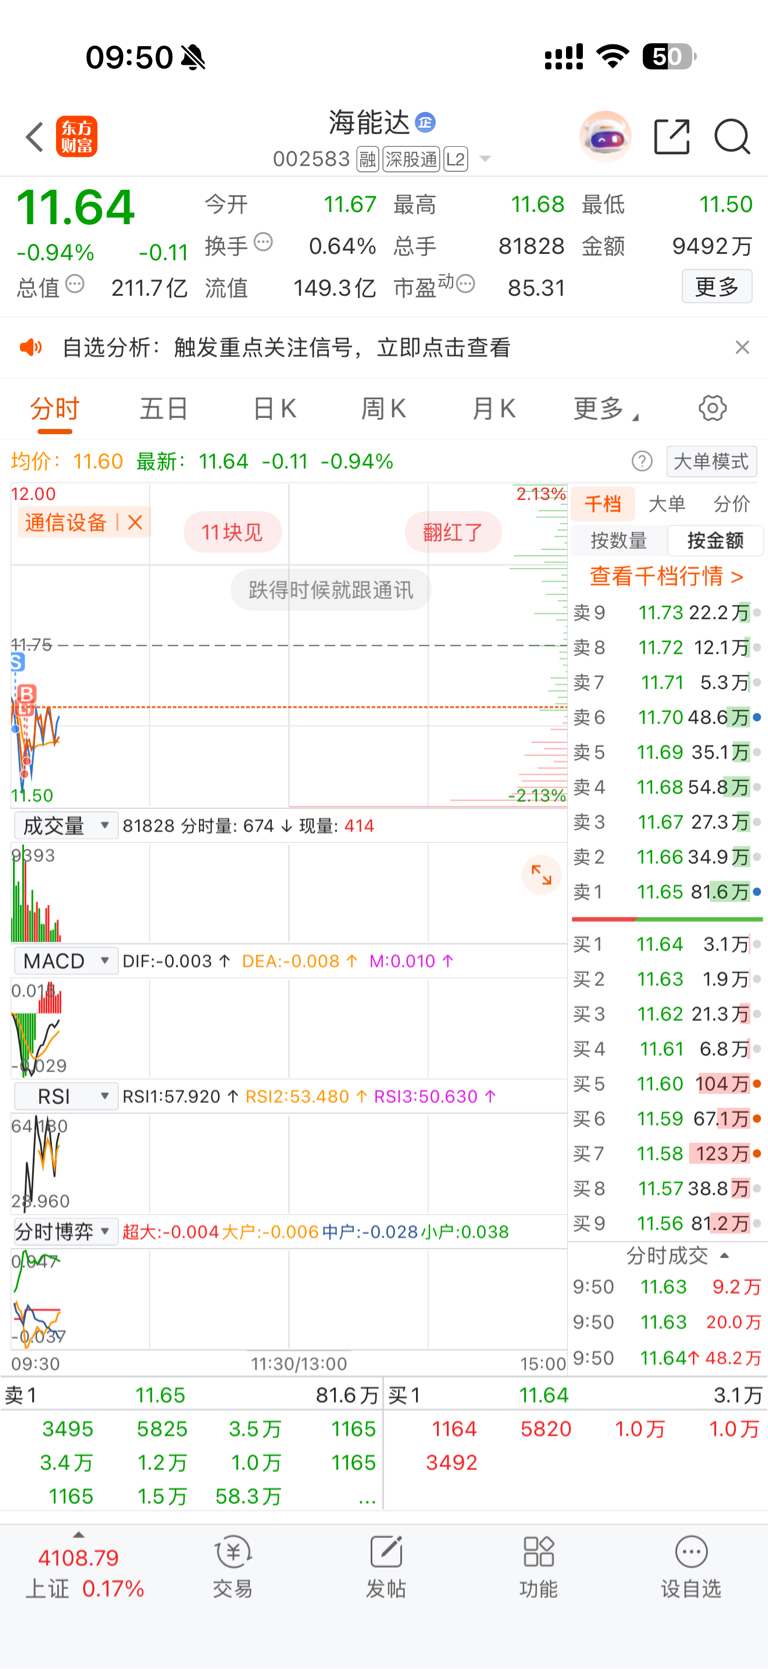Switch to the 分时 chart tab
This screenshot has width=768, height=1669.
(x=55, y=409)
